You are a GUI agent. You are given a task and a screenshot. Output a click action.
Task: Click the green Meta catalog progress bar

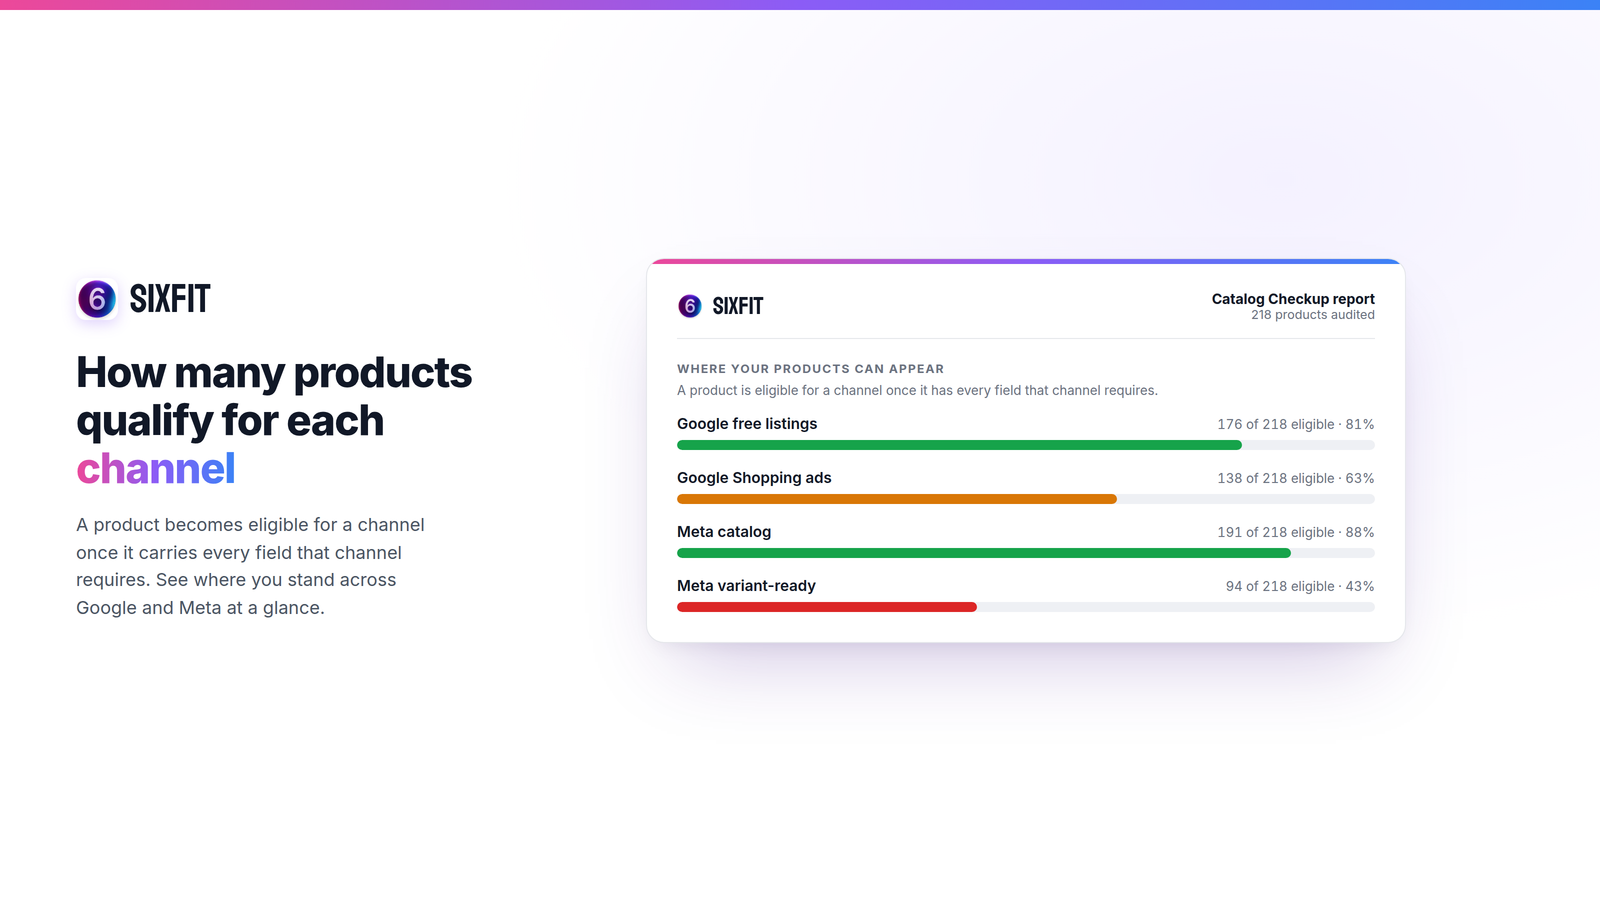(x=984, y=553)
